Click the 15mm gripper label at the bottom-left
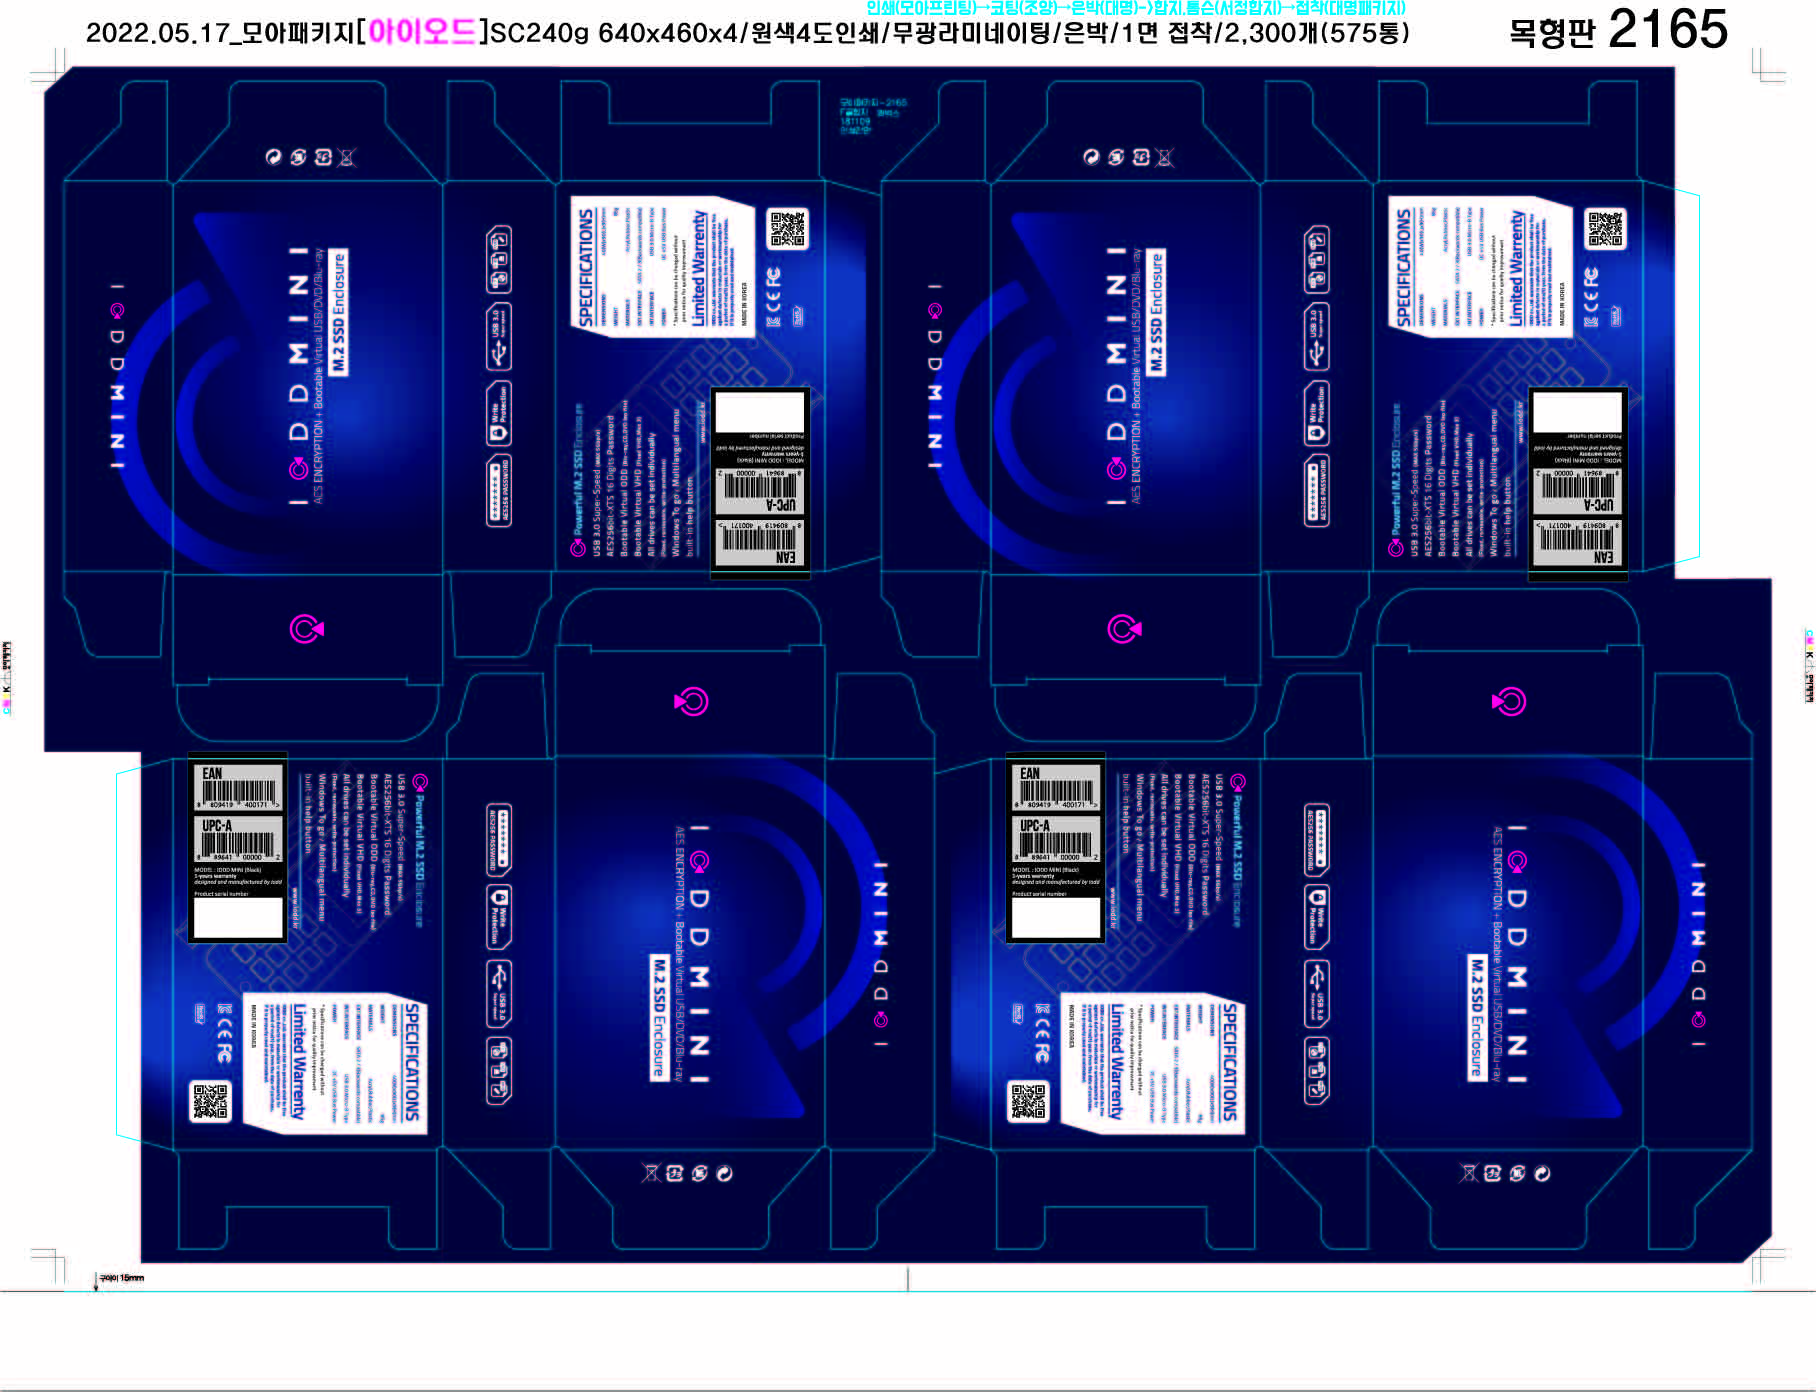The image size is (1816, 1392). coord(121,1278)
